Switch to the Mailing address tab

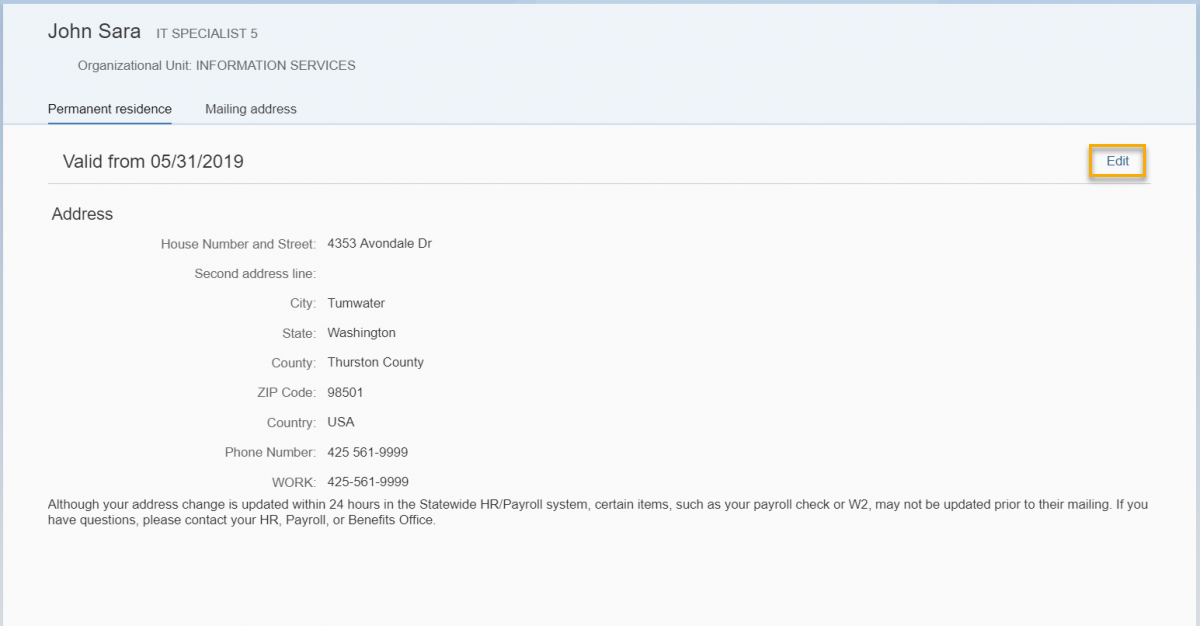251,109
